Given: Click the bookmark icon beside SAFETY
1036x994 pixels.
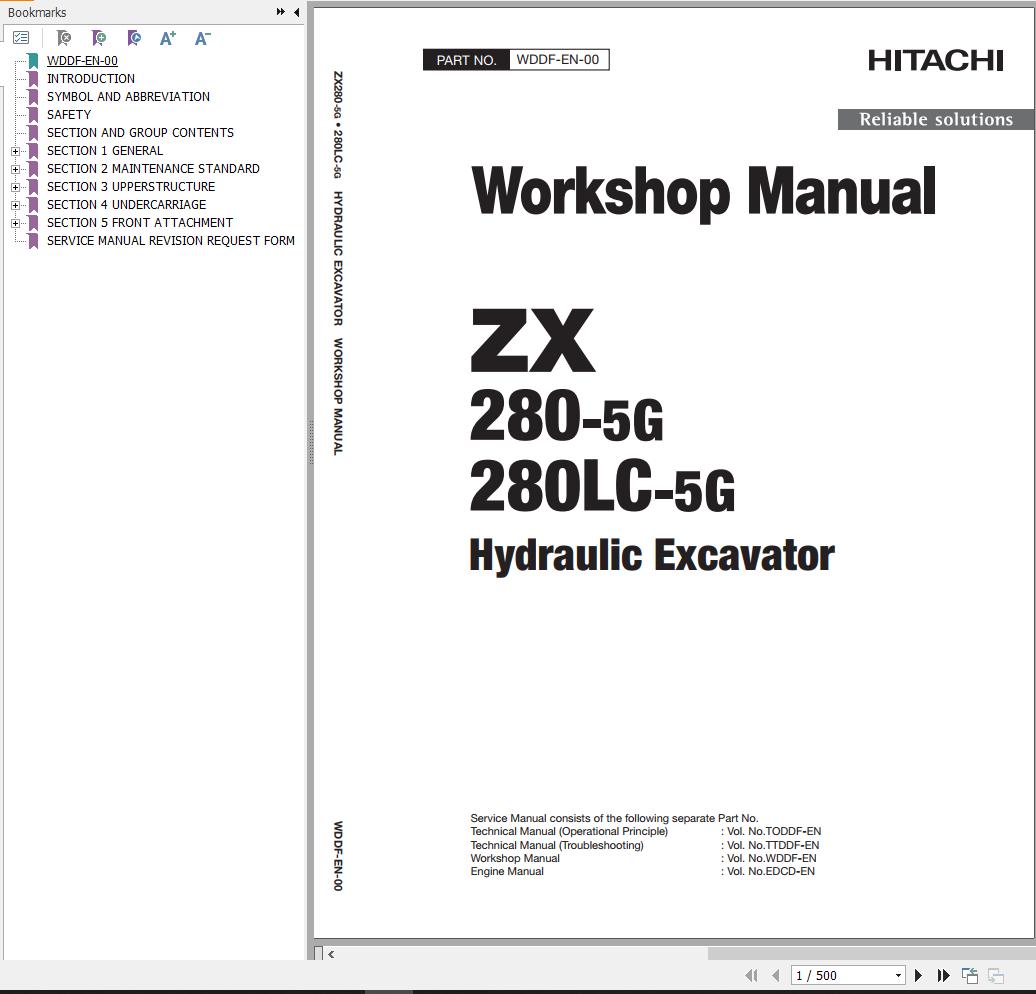Looking at the screenshot, I should point(33,115).
